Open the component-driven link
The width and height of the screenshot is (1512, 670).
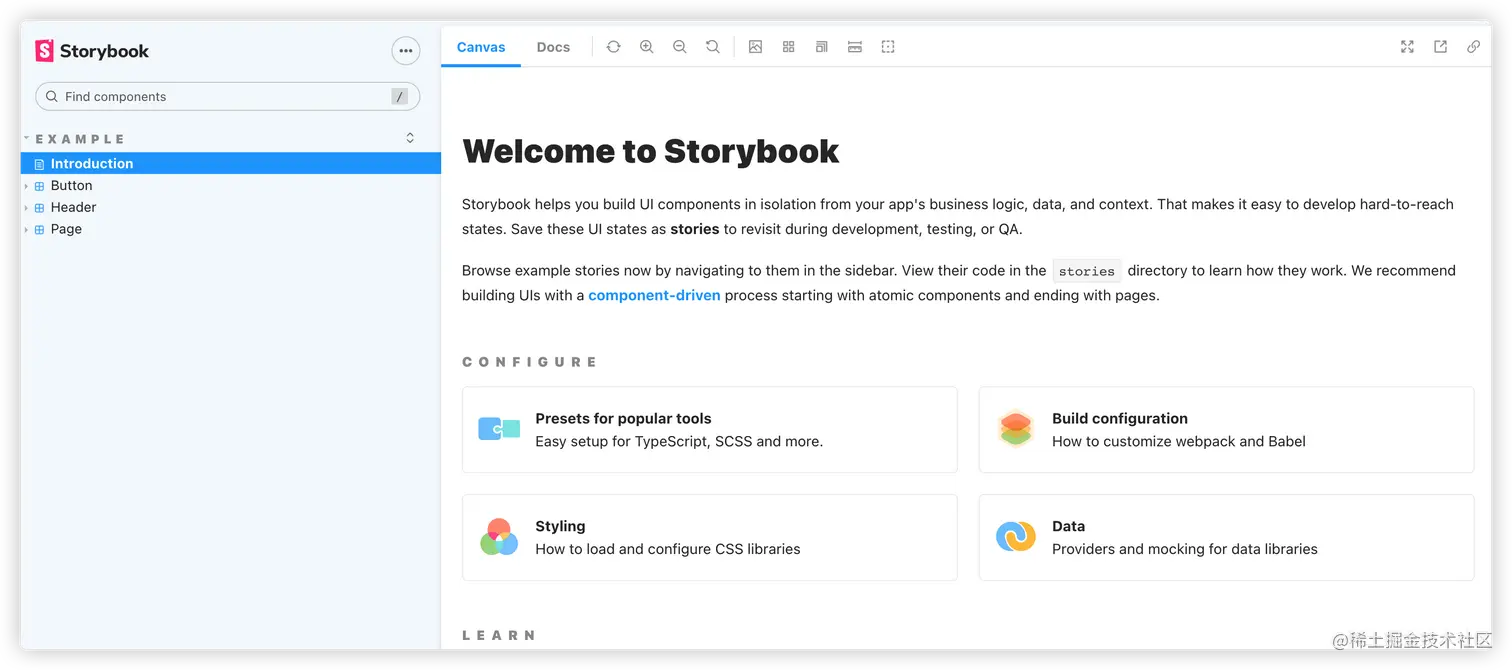(x=654, y=296)
